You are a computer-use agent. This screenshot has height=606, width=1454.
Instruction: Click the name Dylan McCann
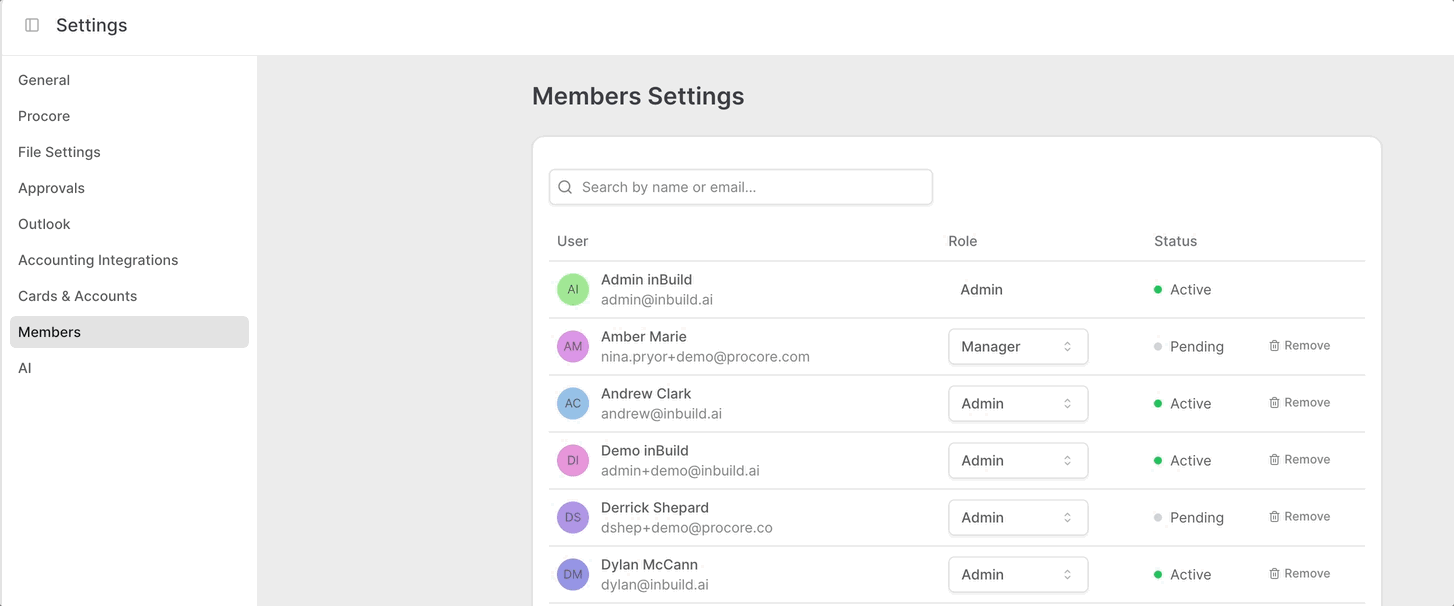pos(649,565)
